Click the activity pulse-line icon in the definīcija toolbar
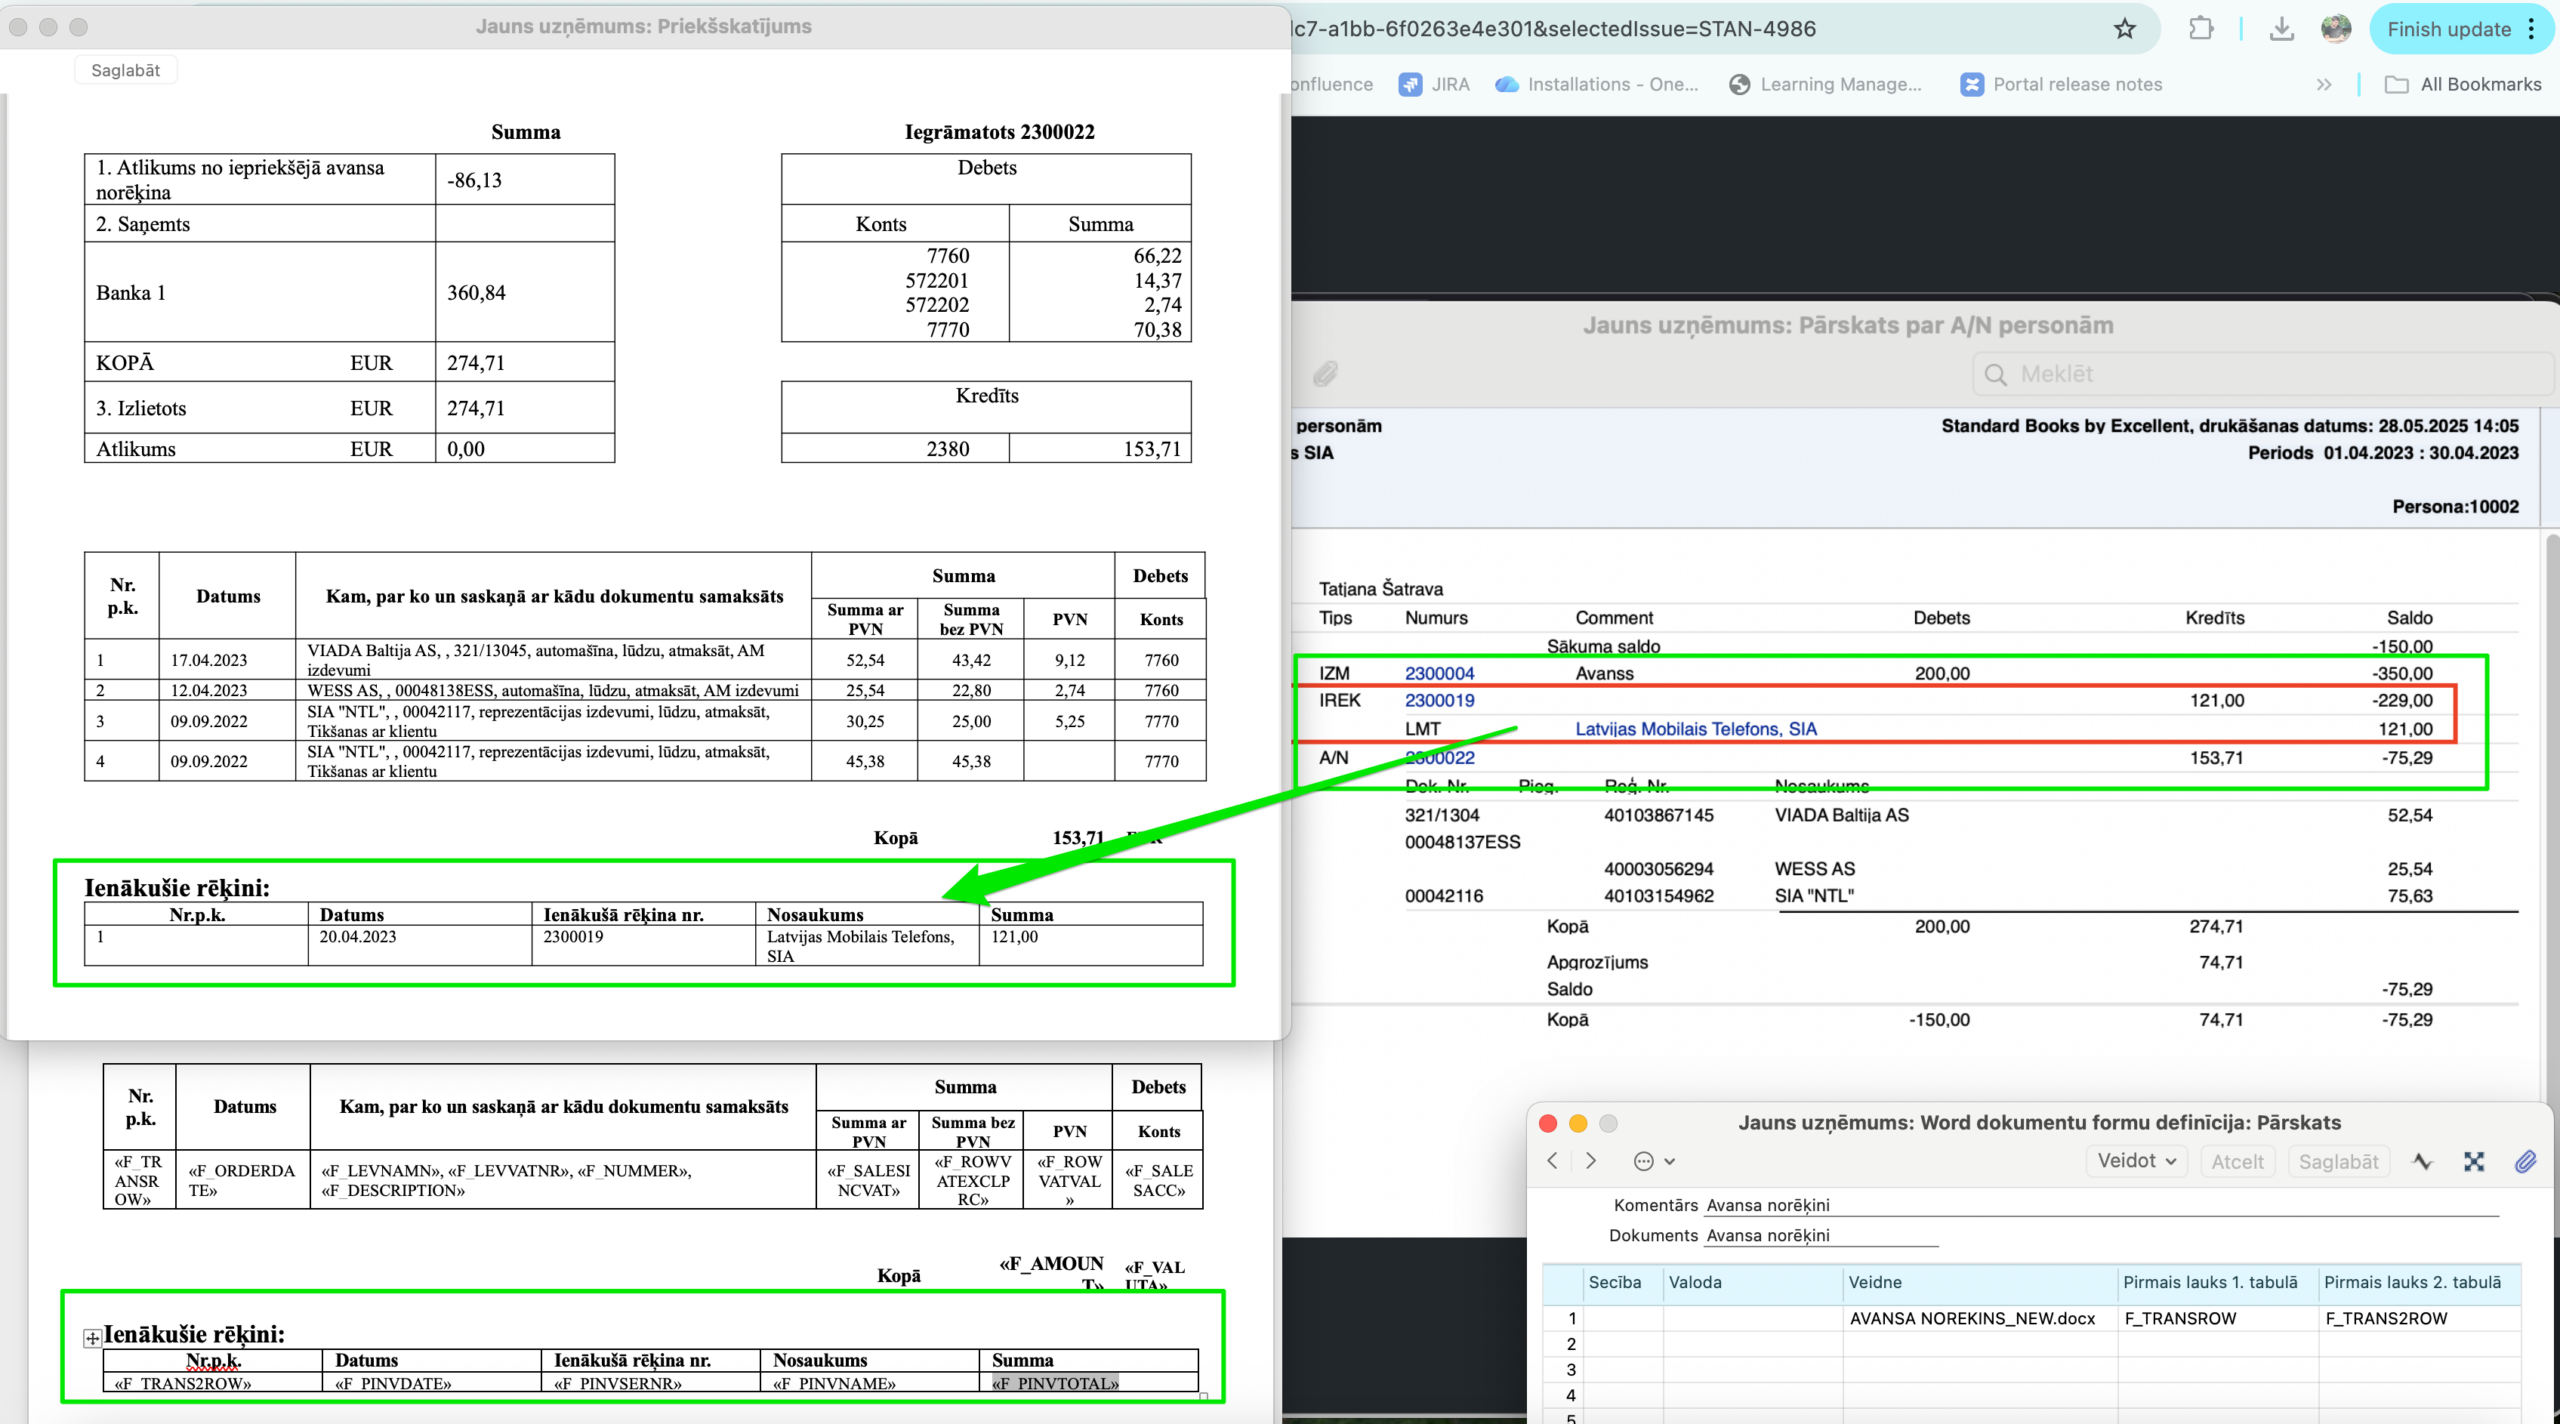The height and width of the screenshot is (1424, 2560). point(2422,1161)
